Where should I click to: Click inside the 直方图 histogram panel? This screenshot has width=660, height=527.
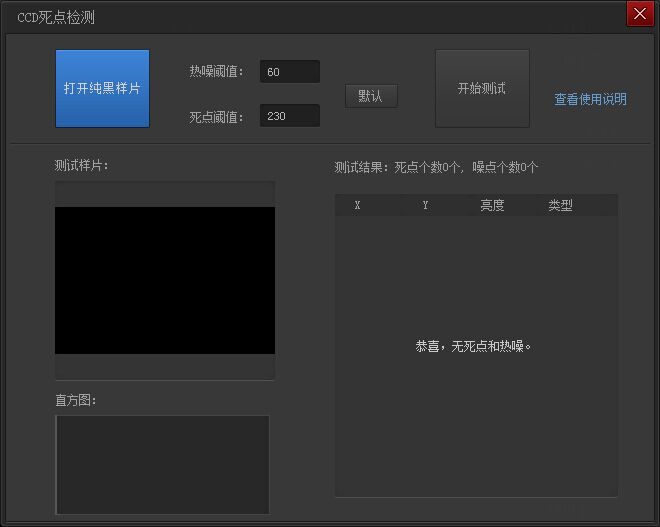click(x=162, y=465)
